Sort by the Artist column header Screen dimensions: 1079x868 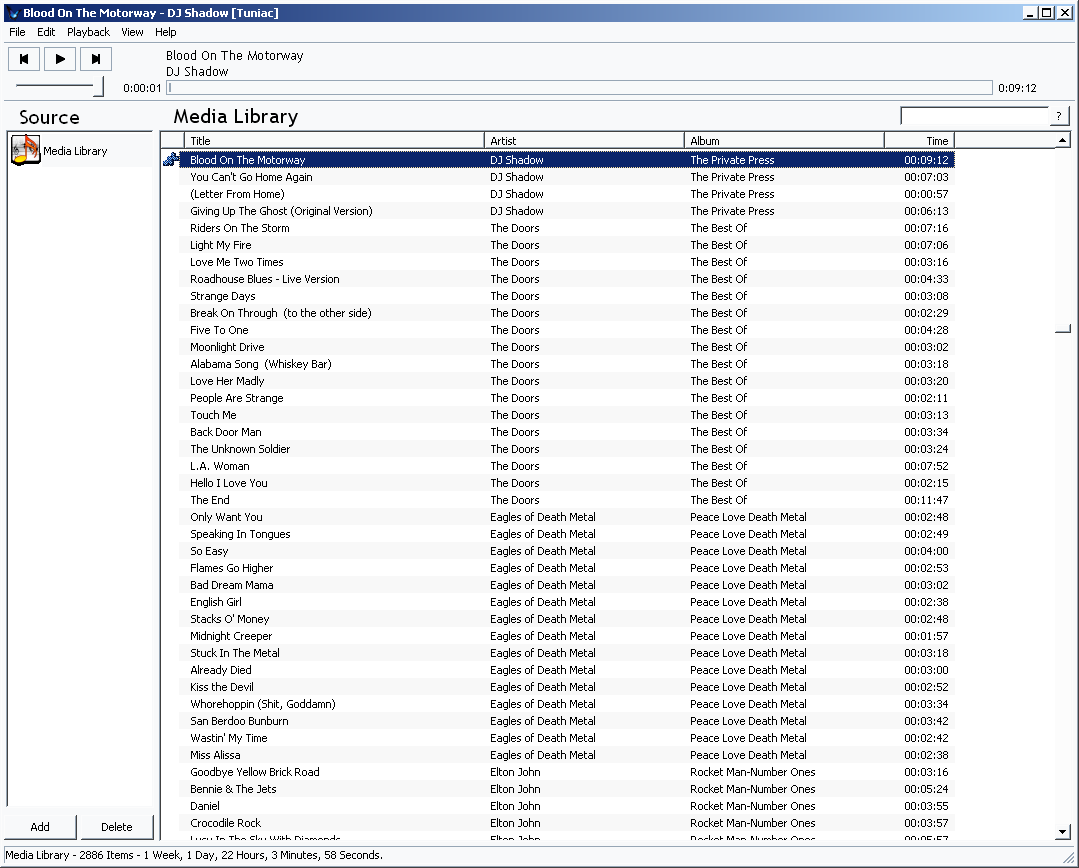[584, 140]
